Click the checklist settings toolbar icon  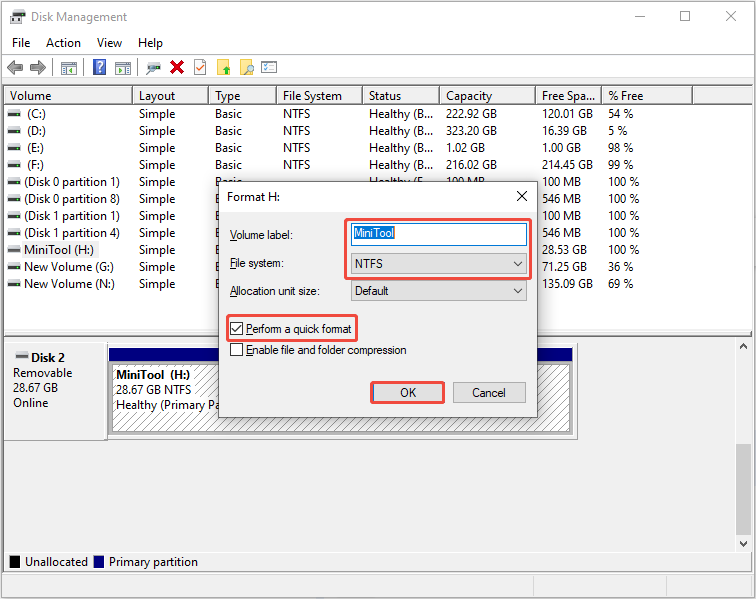(x=269, y=67)
